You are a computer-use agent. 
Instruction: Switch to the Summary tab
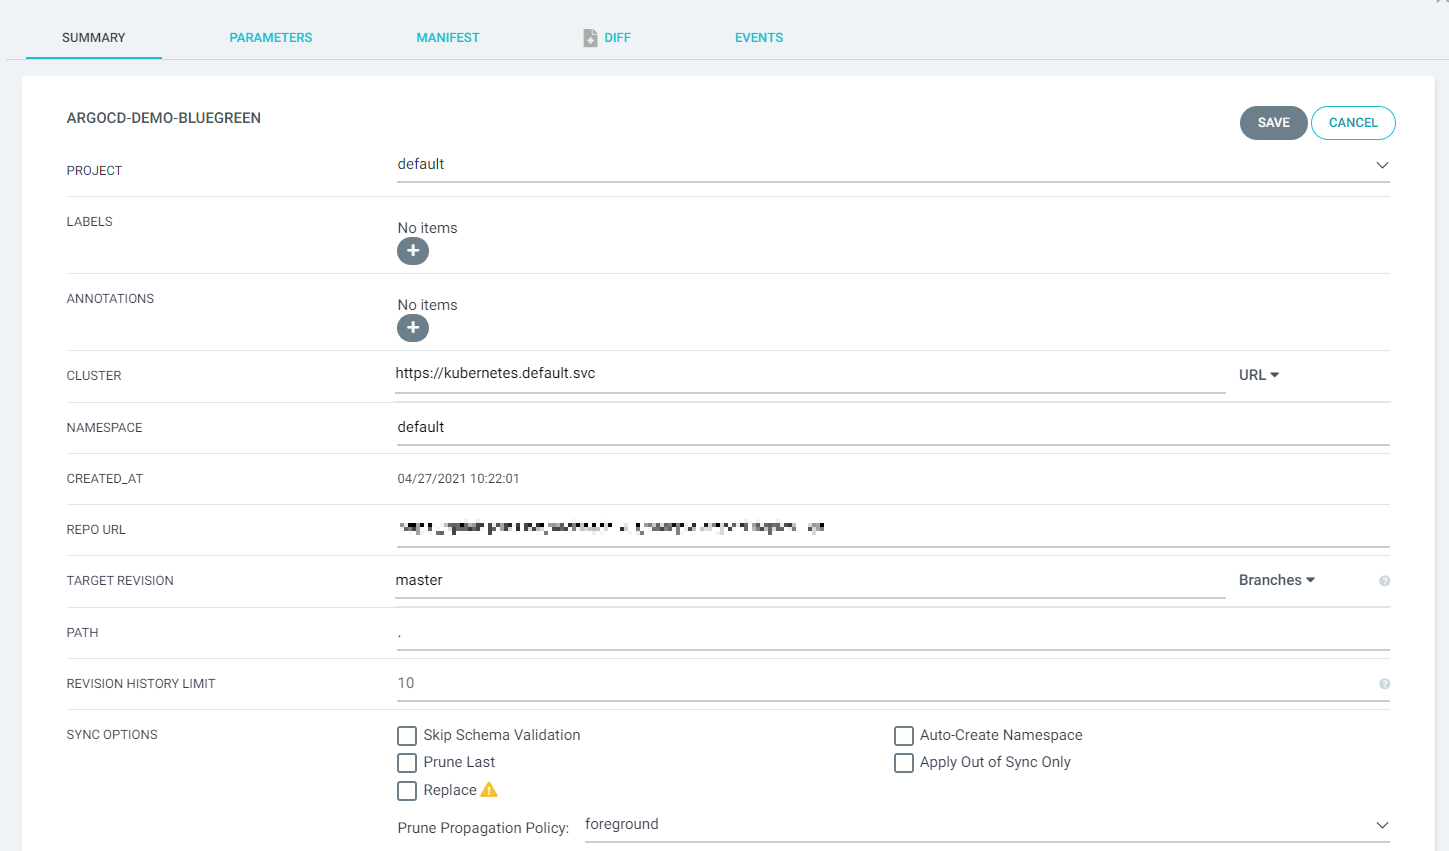click(x=94, y=38)
